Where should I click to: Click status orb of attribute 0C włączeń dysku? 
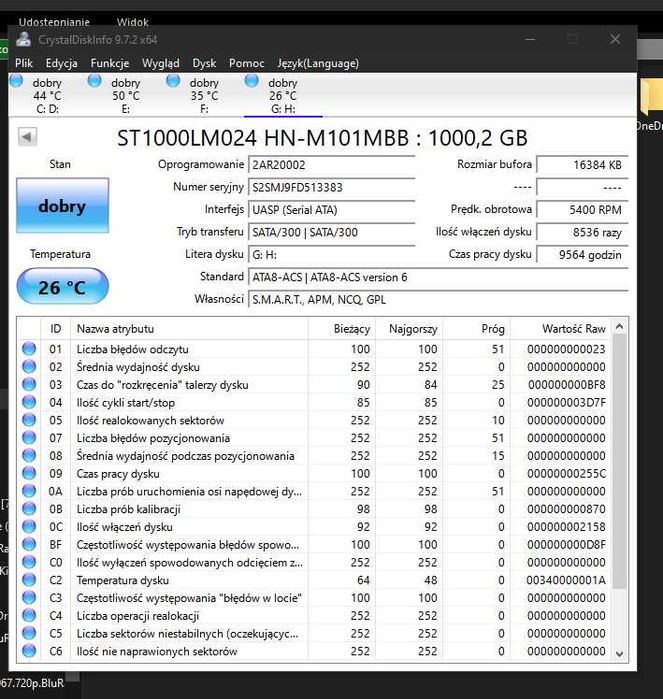tap(29, 526)
